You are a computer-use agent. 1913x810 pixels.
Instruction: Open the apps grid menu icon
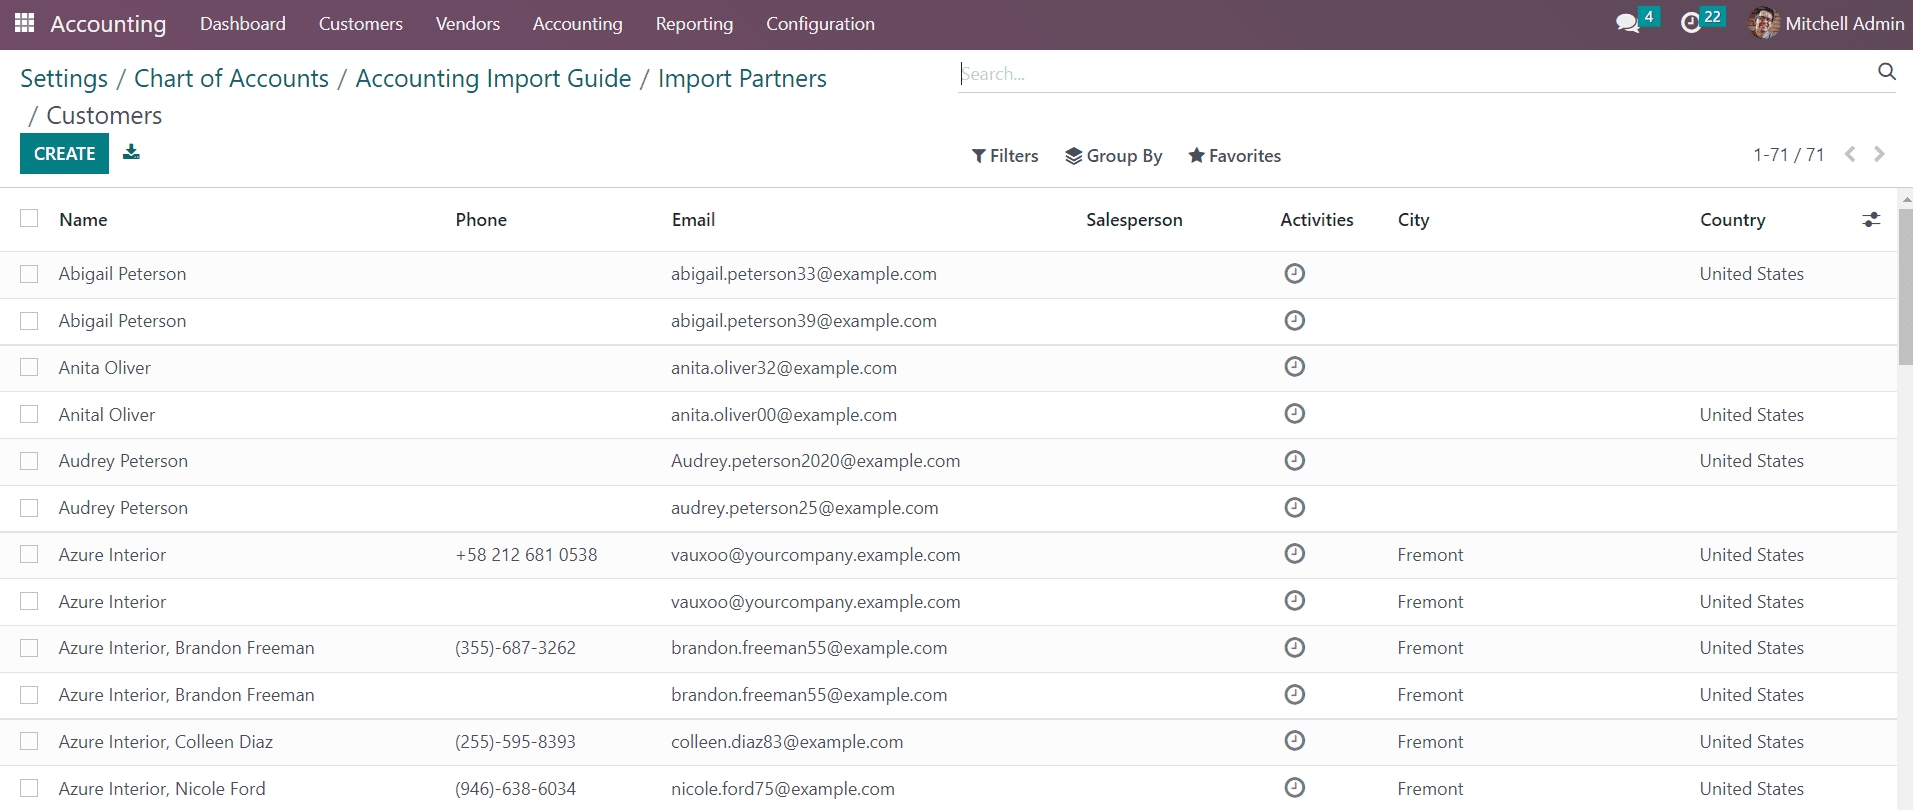(x=25, y=23)
